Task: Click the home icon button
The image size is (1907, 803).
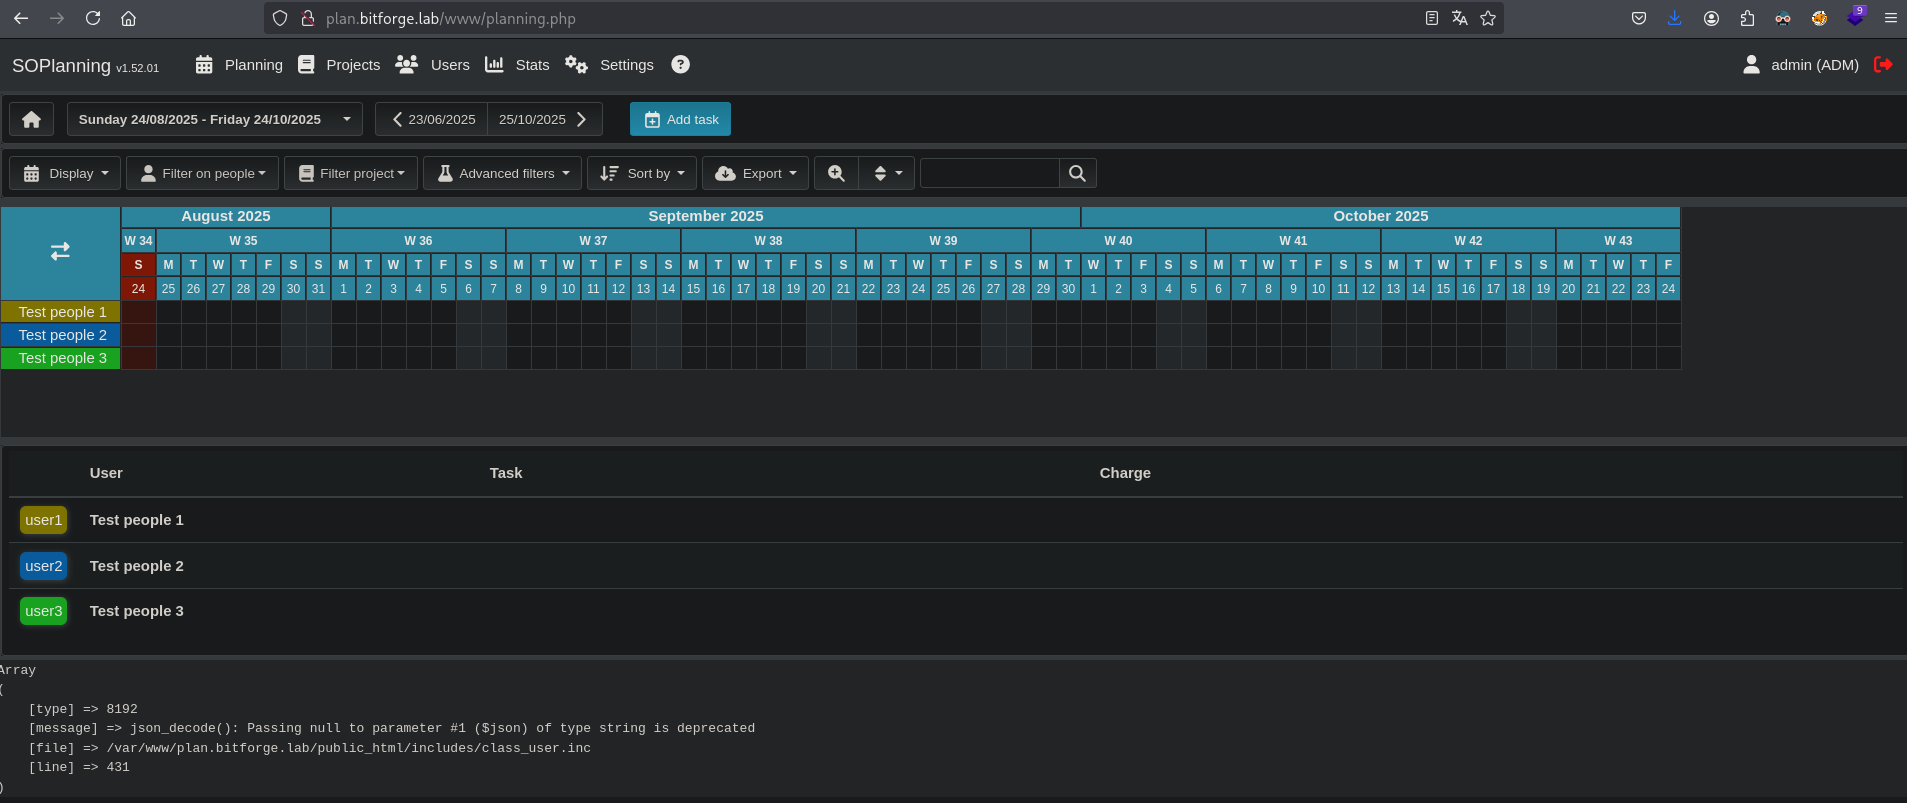Action: coord(31,119)
